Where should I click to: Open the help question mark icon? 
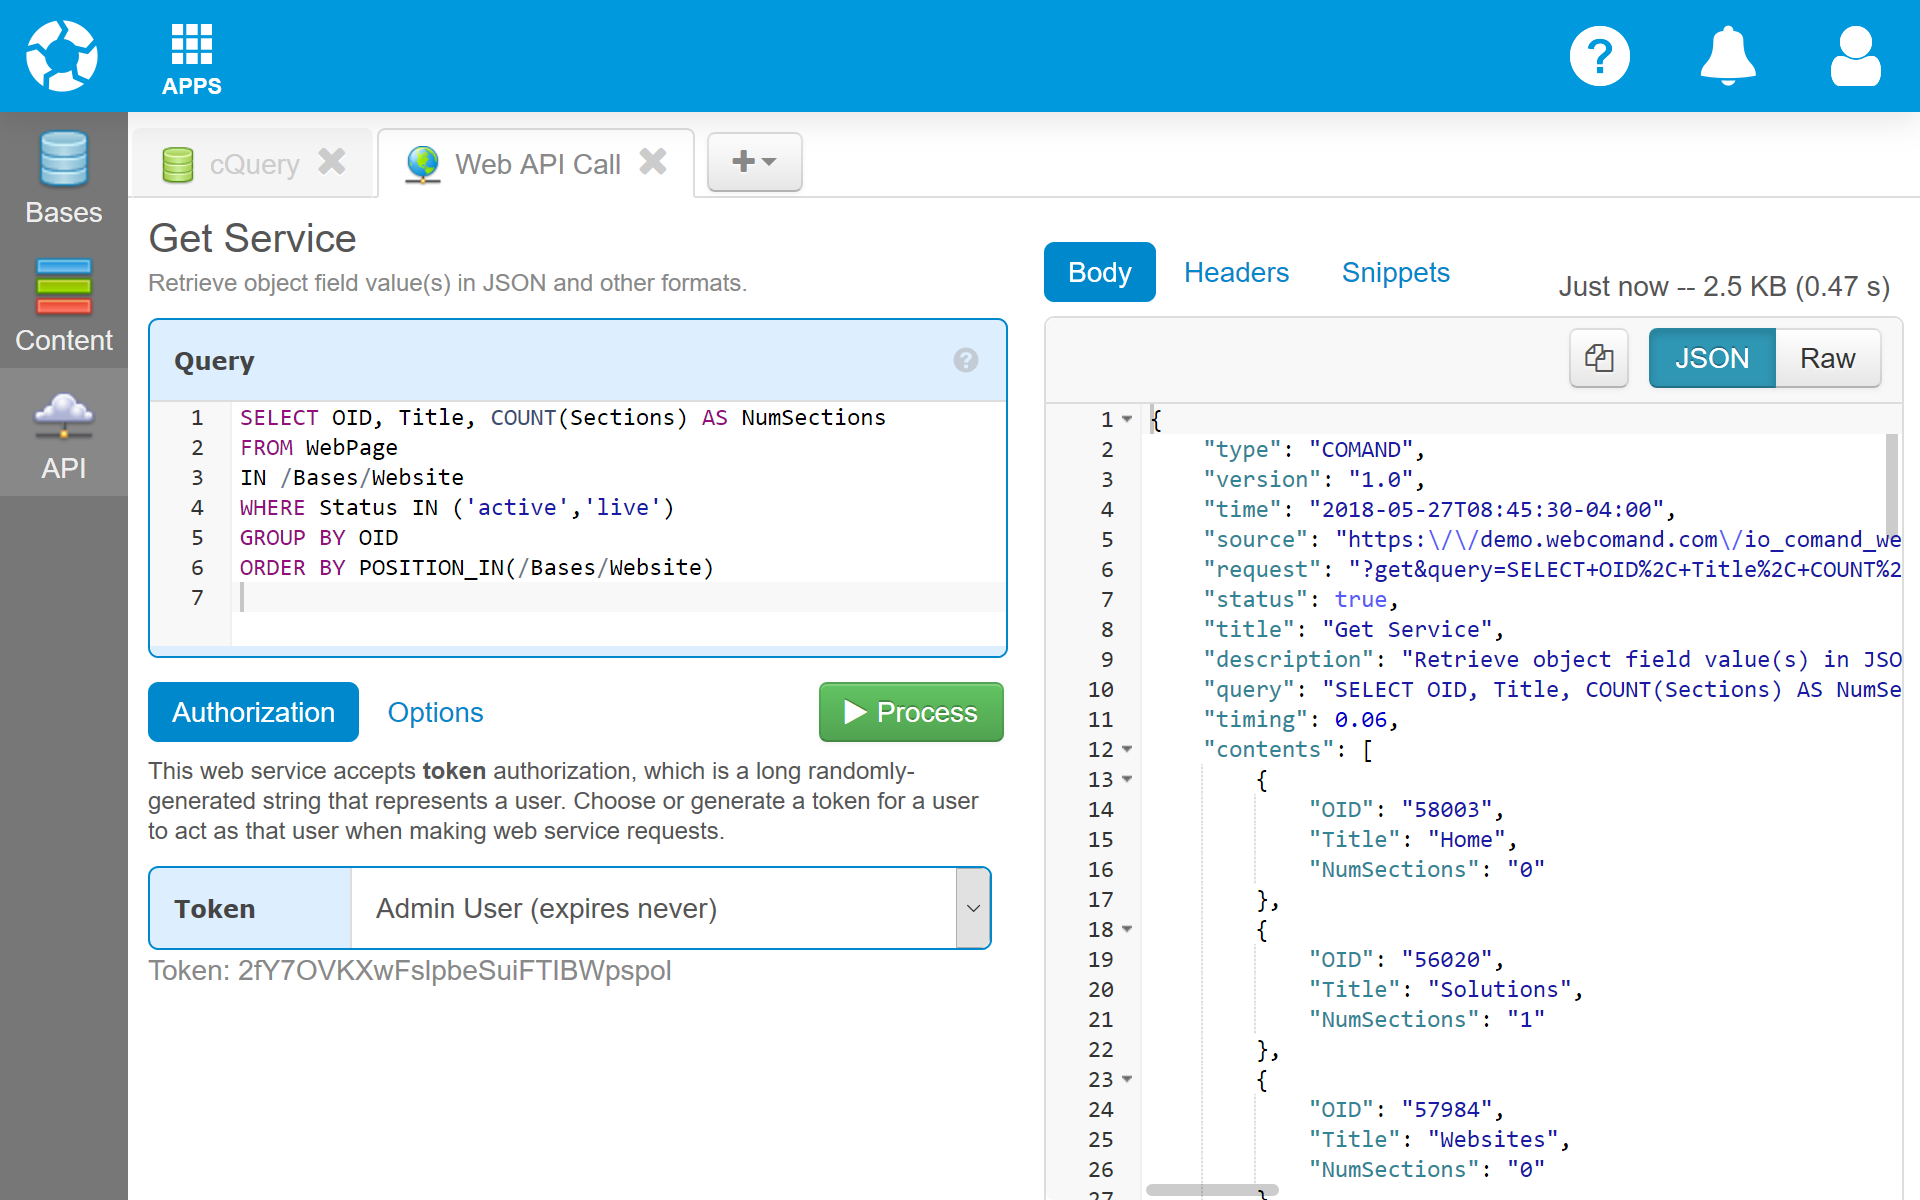pyautogui.click(x=1599, y=56)
